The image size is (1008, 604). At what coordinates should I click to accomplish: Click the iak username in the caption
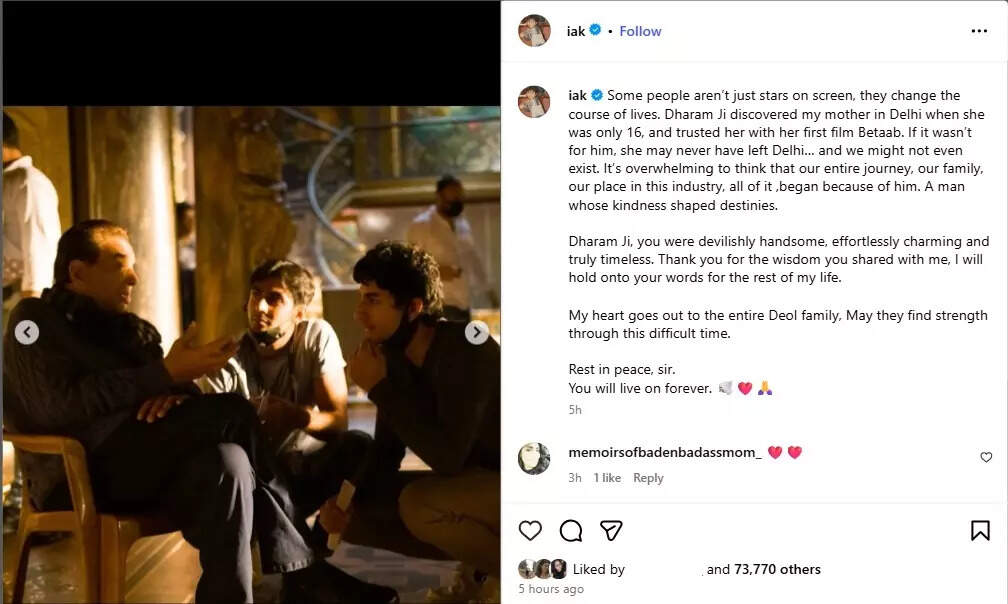tap(577, 95)
